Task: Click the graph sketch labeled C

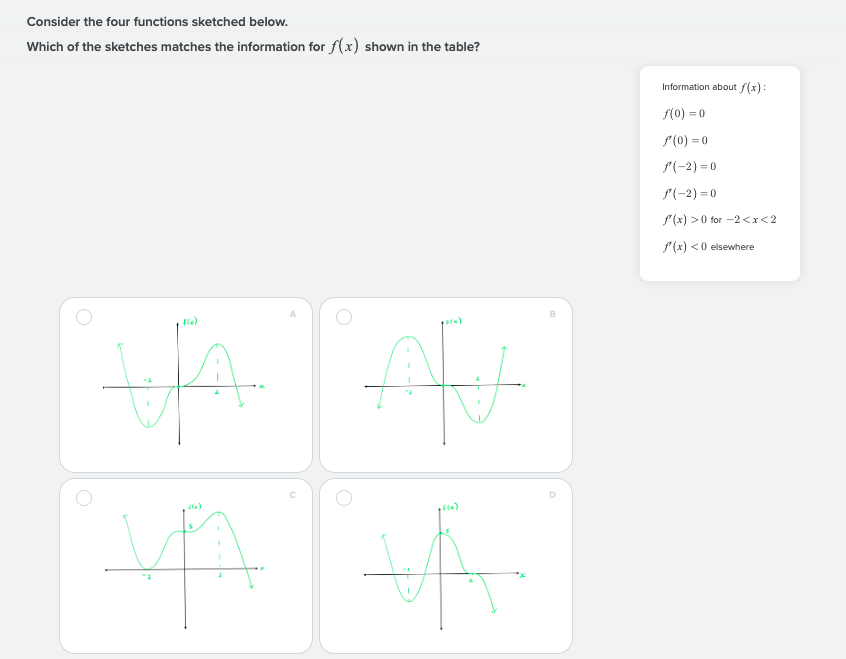Action: click(x=185, y=565)
